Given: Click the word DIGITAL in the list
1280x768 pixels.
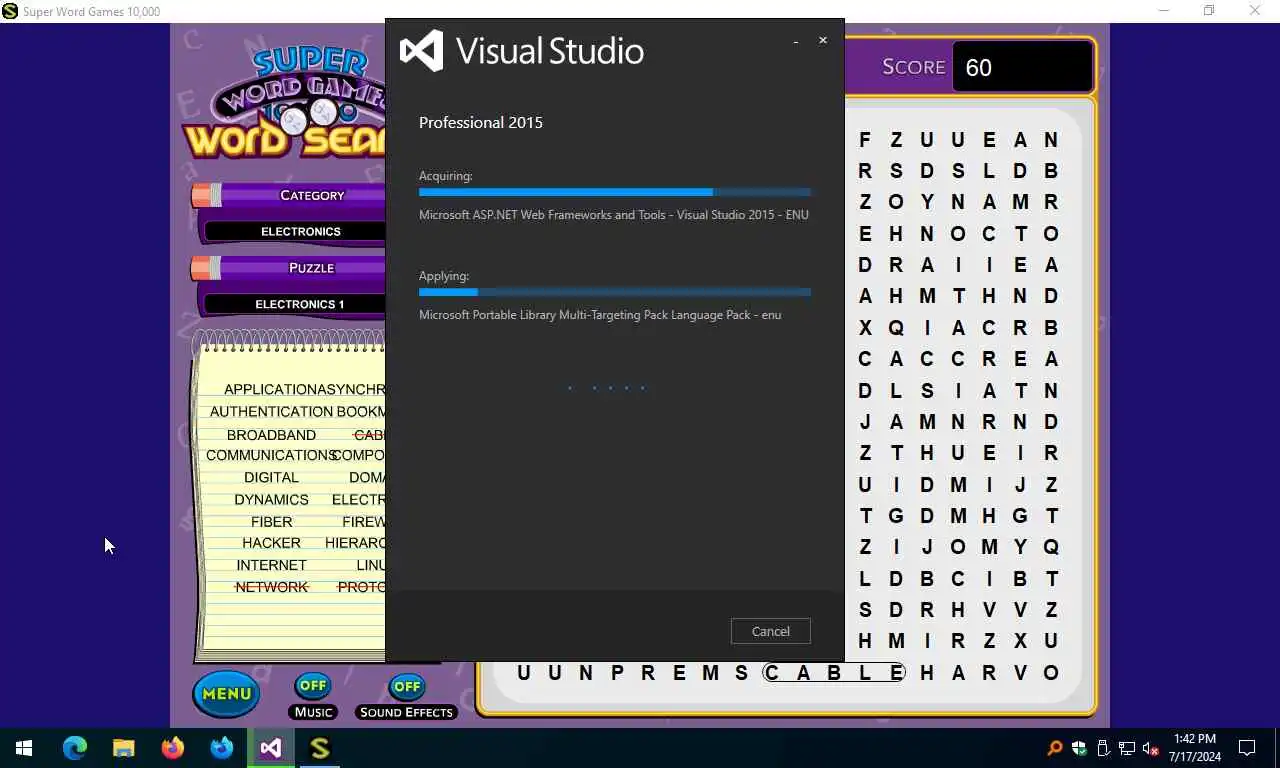Looking at the screenshot, I should [271, 478].
